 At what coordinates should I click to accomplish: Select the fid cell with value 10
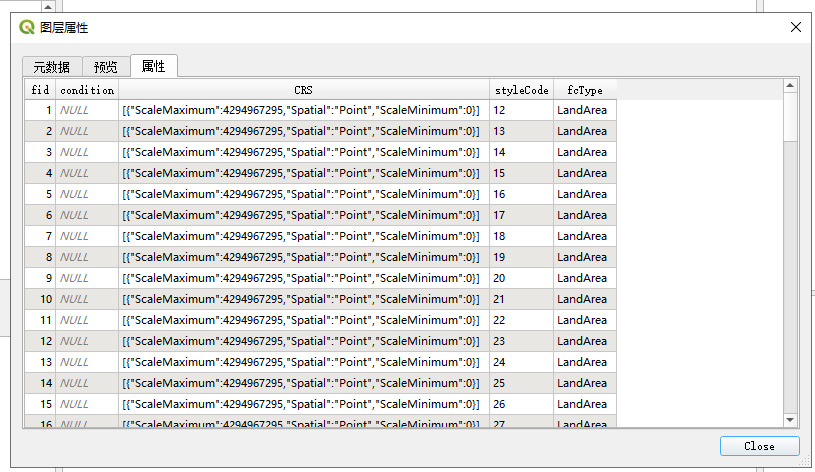(40, 299)
